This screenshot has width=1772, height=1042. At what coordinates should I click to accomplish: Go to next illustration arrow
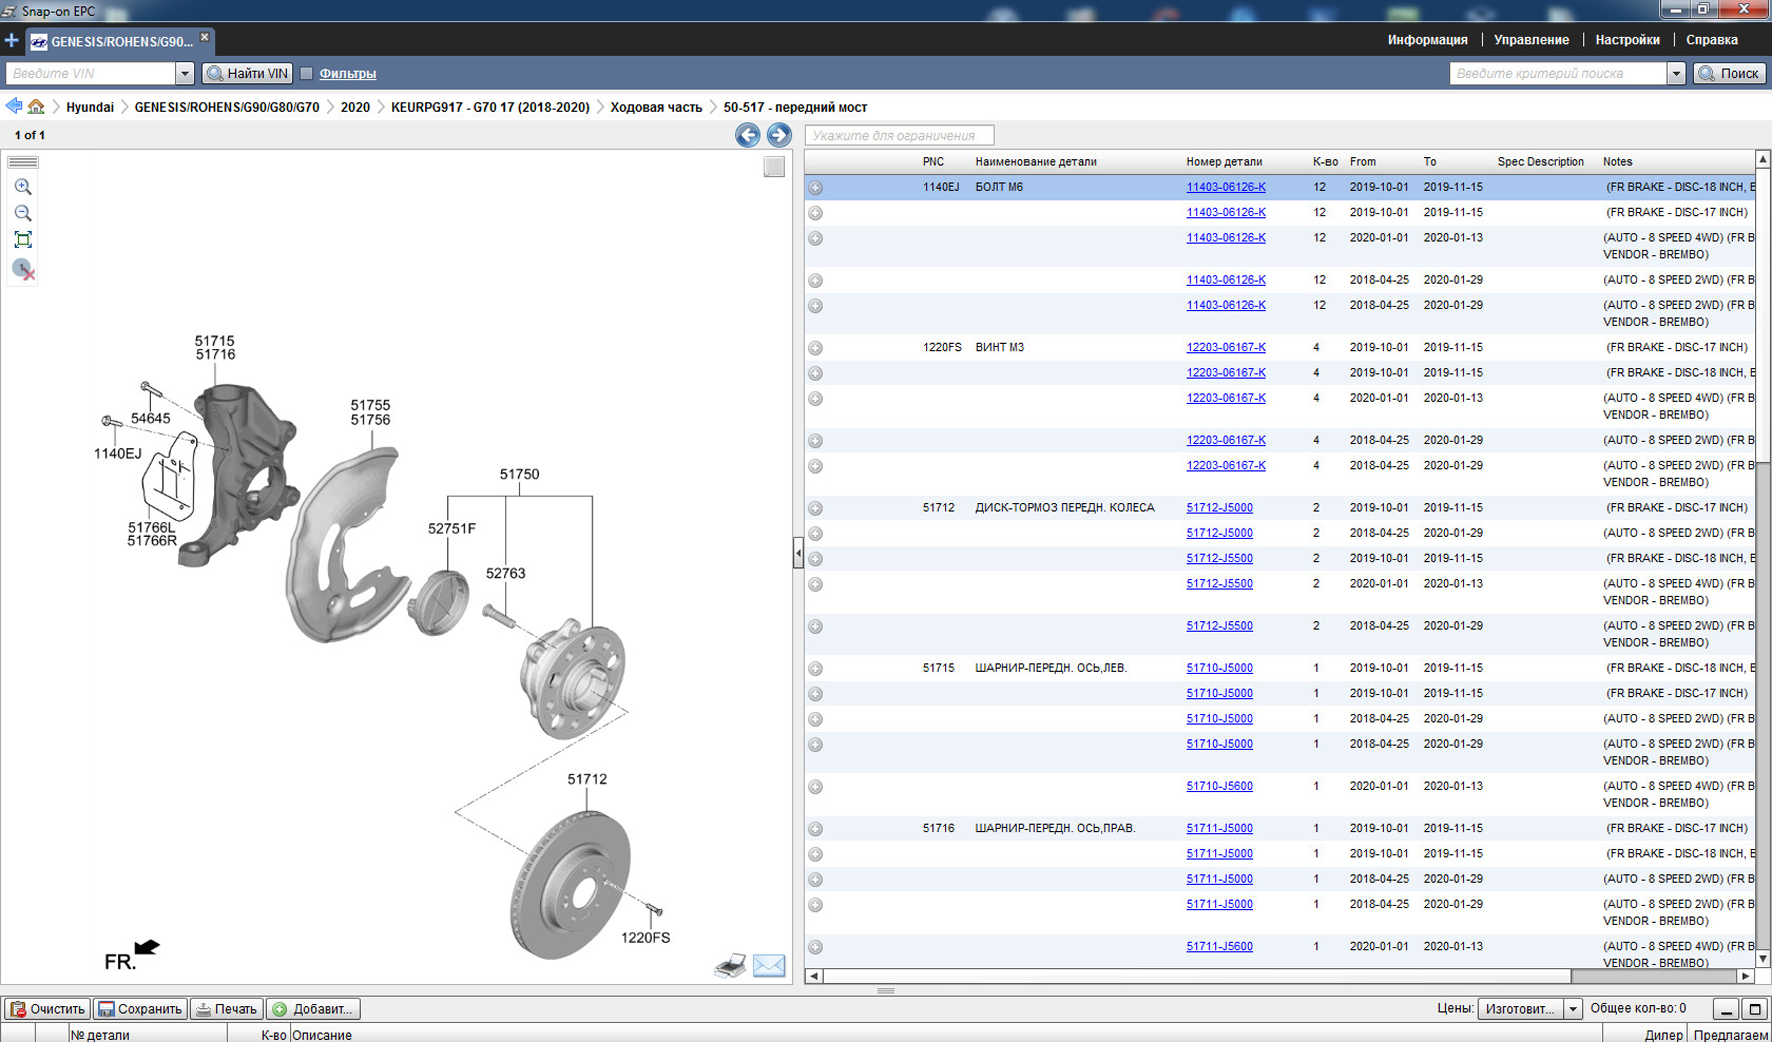(x=778, y=135)
